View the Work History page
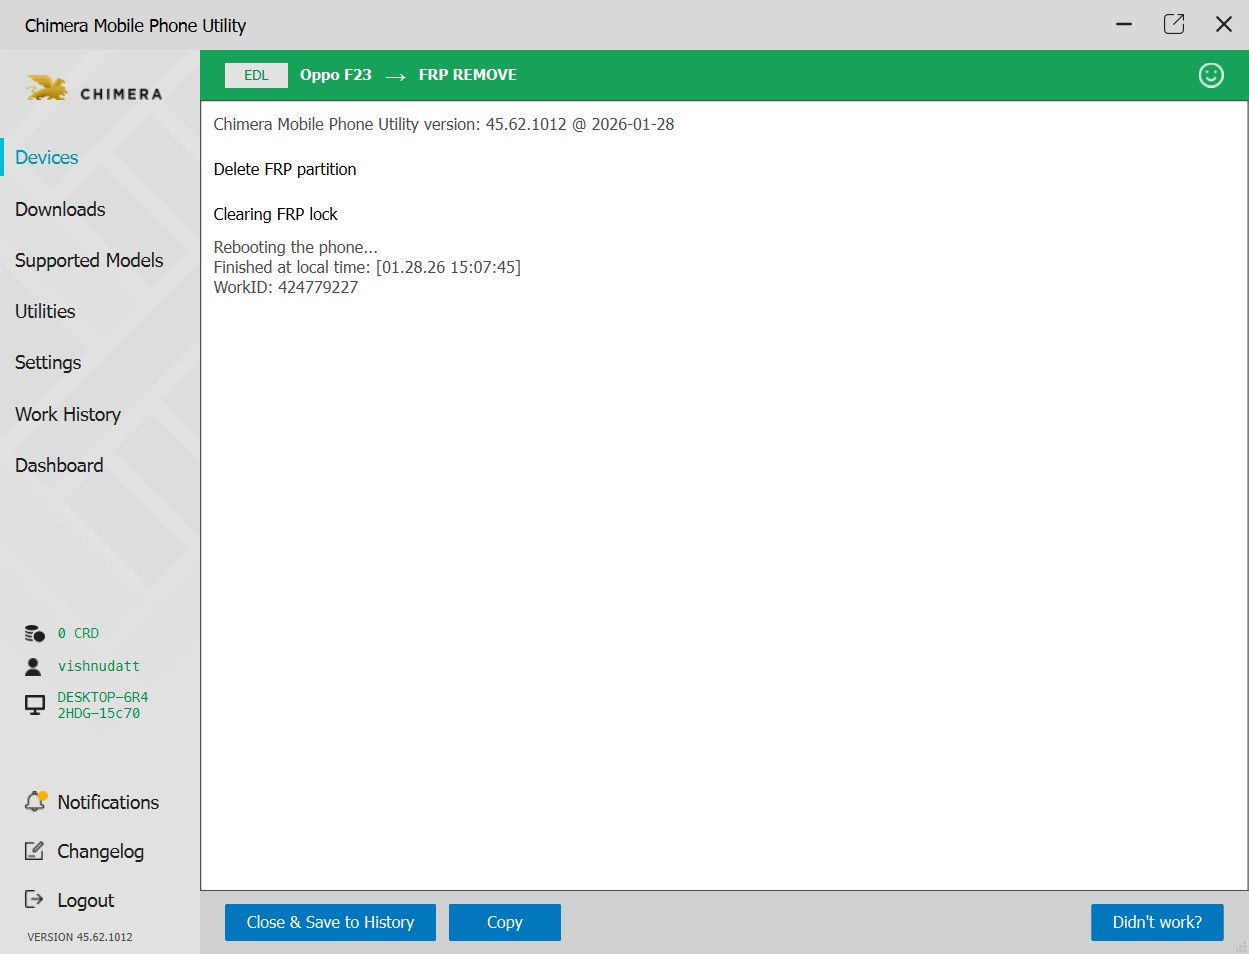This screenshot has height=954, width=1249. point(68,414)
